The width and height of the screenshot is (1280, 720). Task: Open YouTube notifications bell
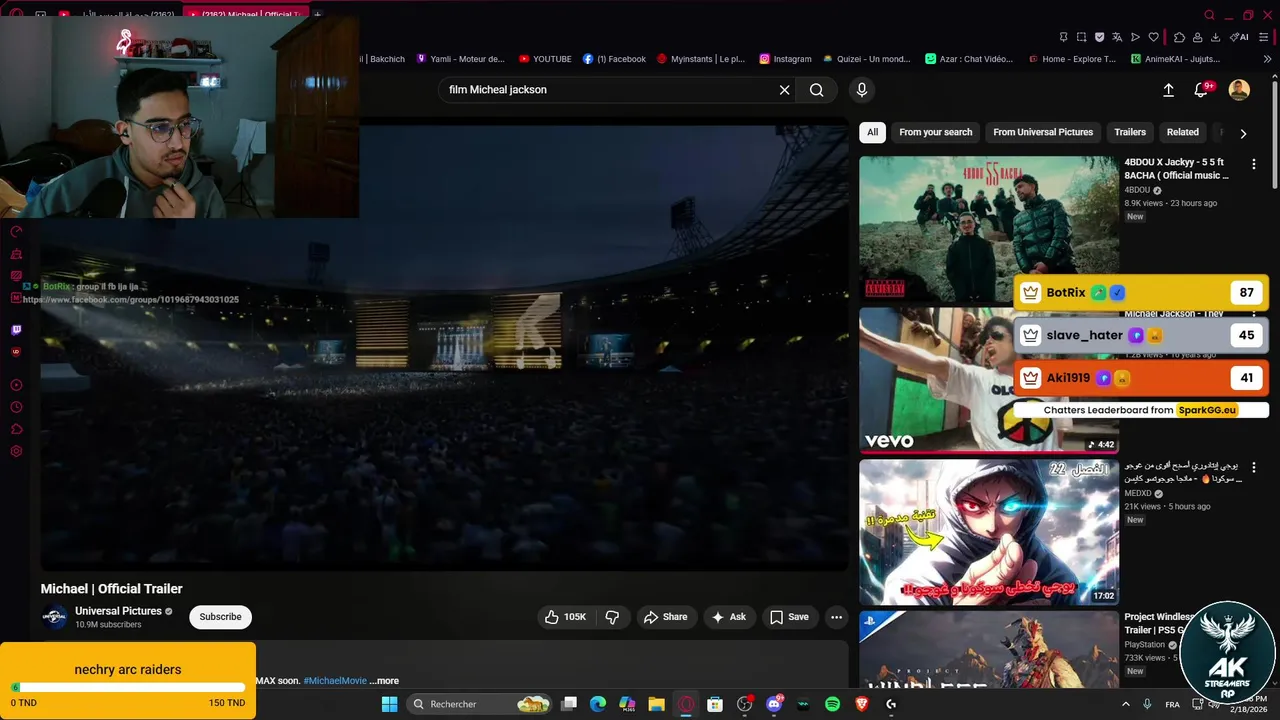(x=1201, y=90)
